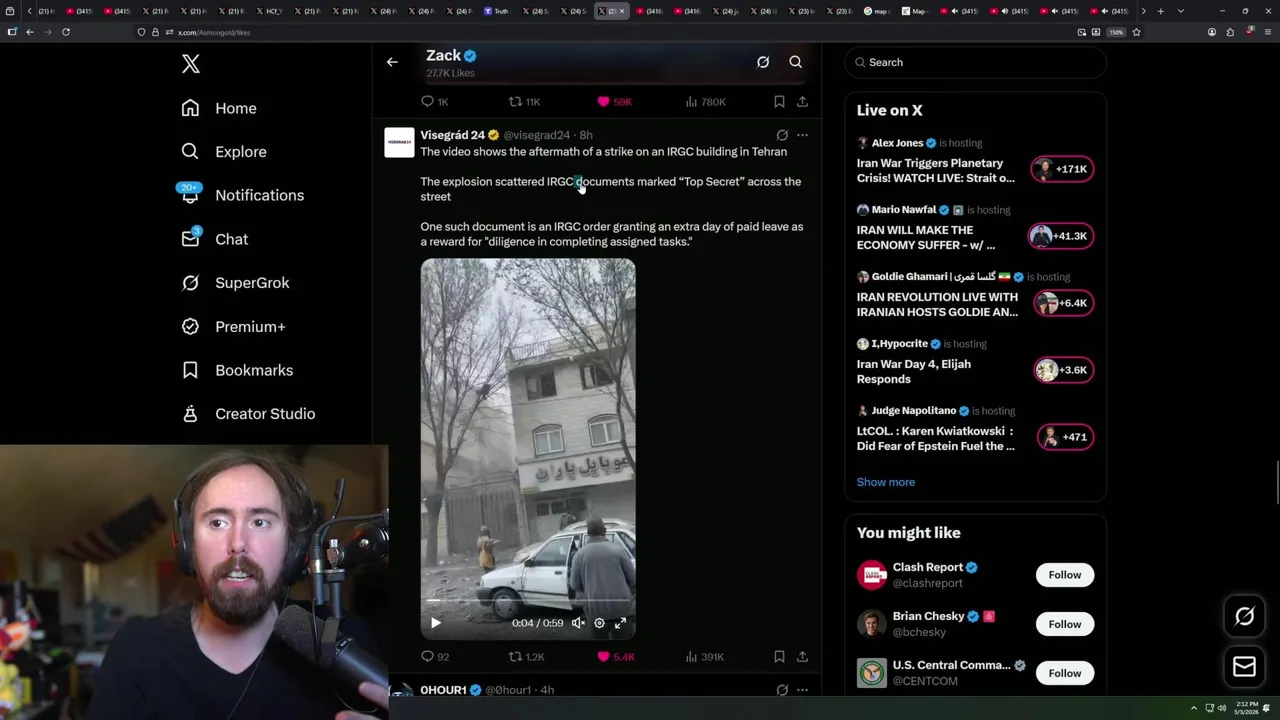Open new browser tab with plus
1280x720 pixels.
(x=1160, y=11)
